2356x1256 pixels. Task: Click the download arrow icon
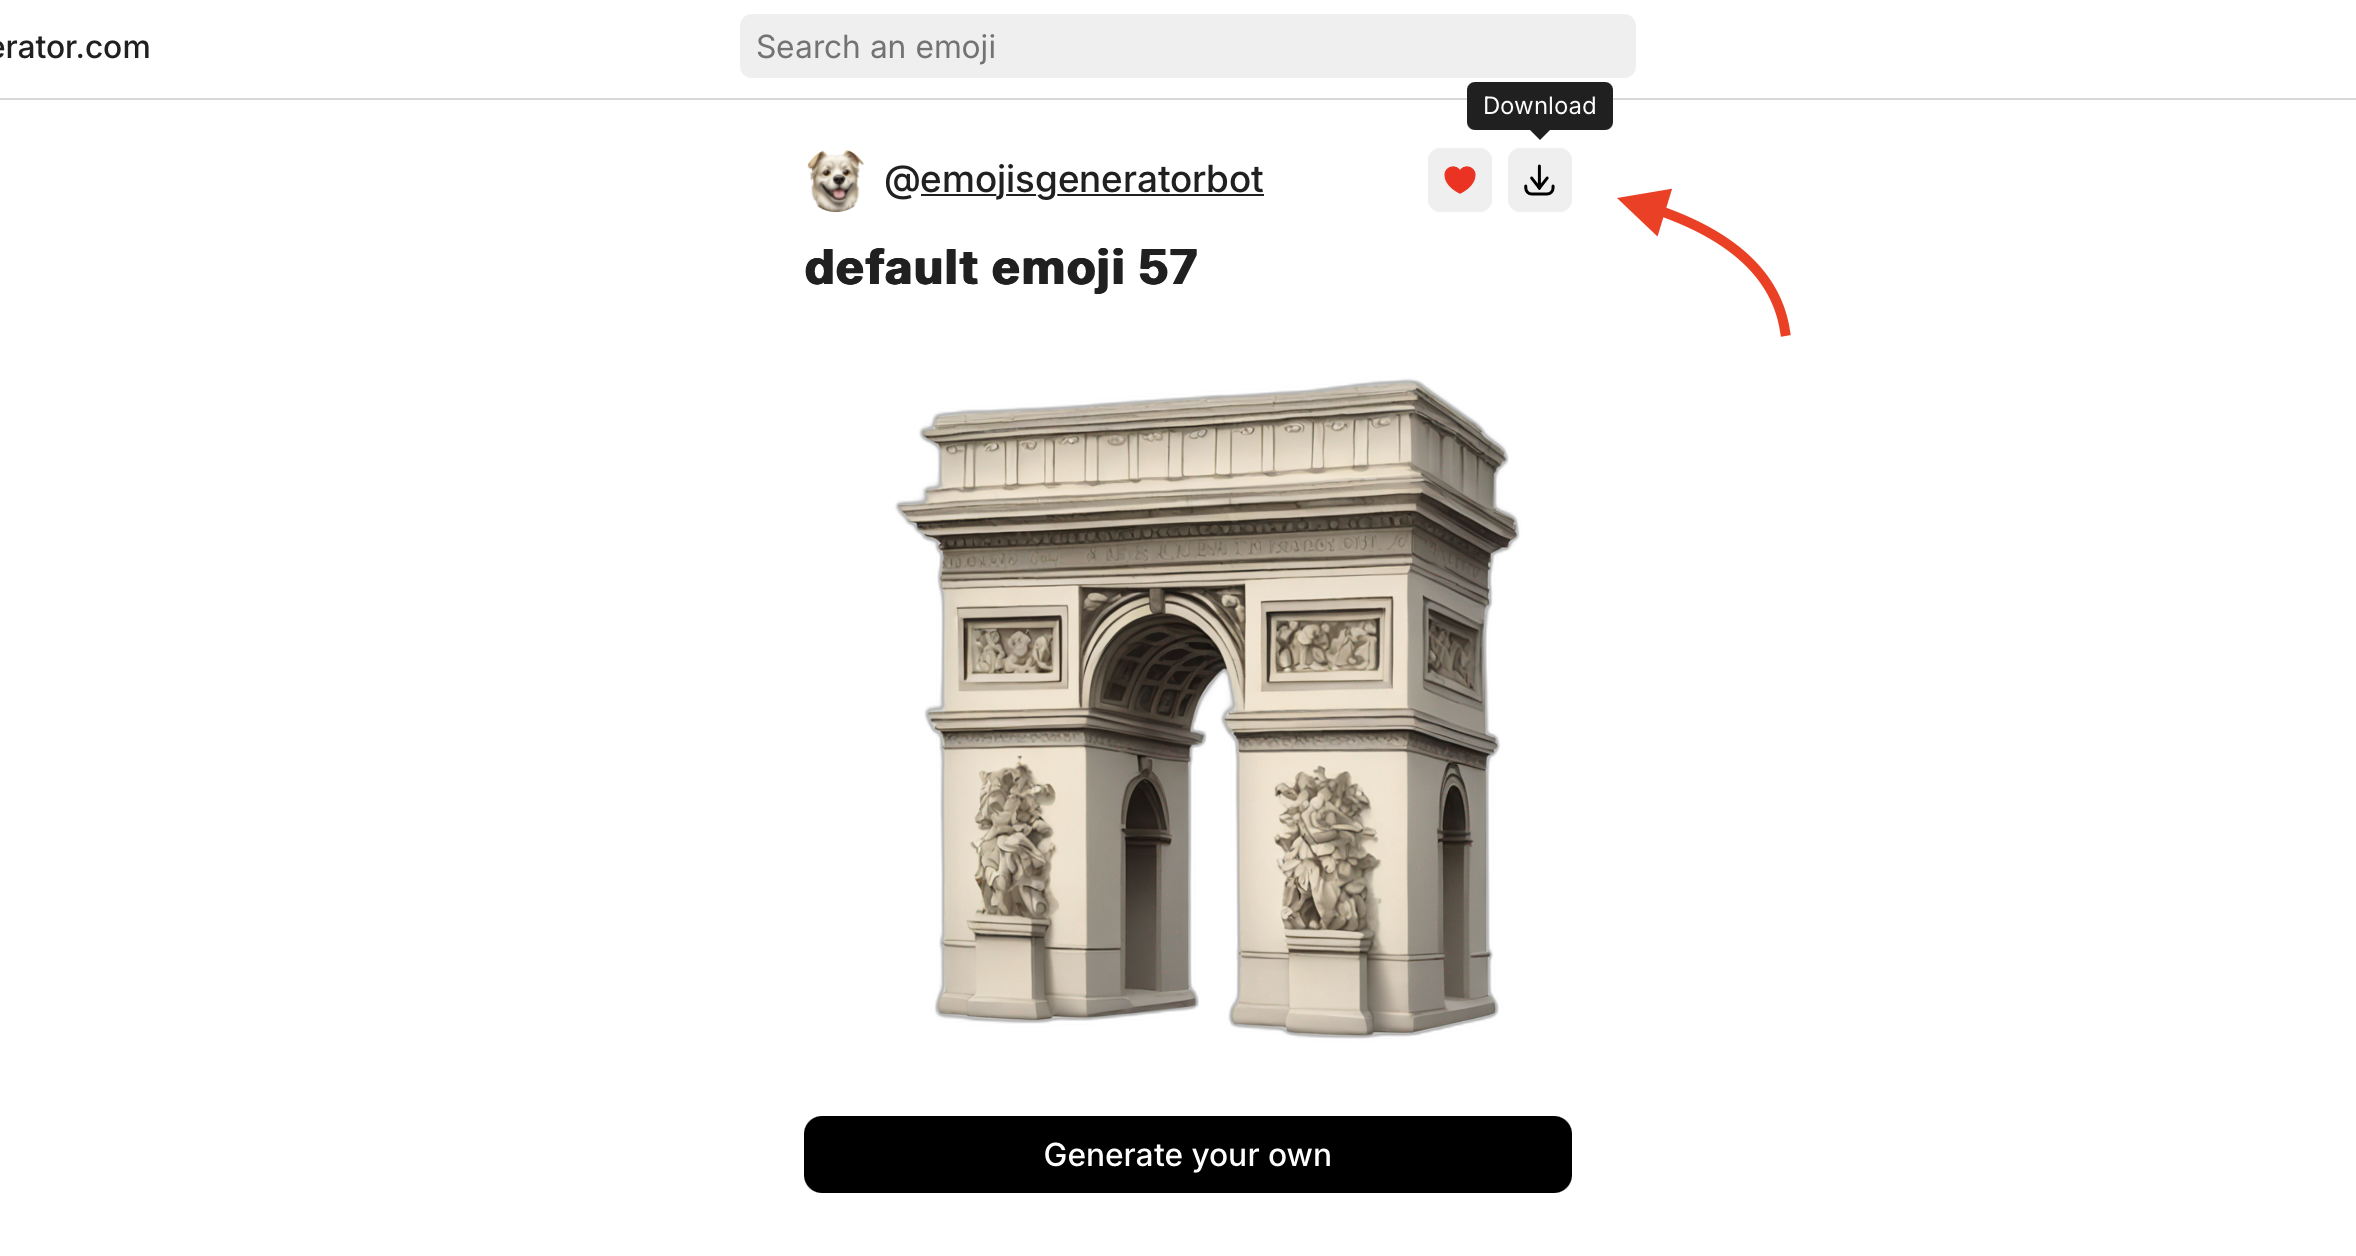1539,180
